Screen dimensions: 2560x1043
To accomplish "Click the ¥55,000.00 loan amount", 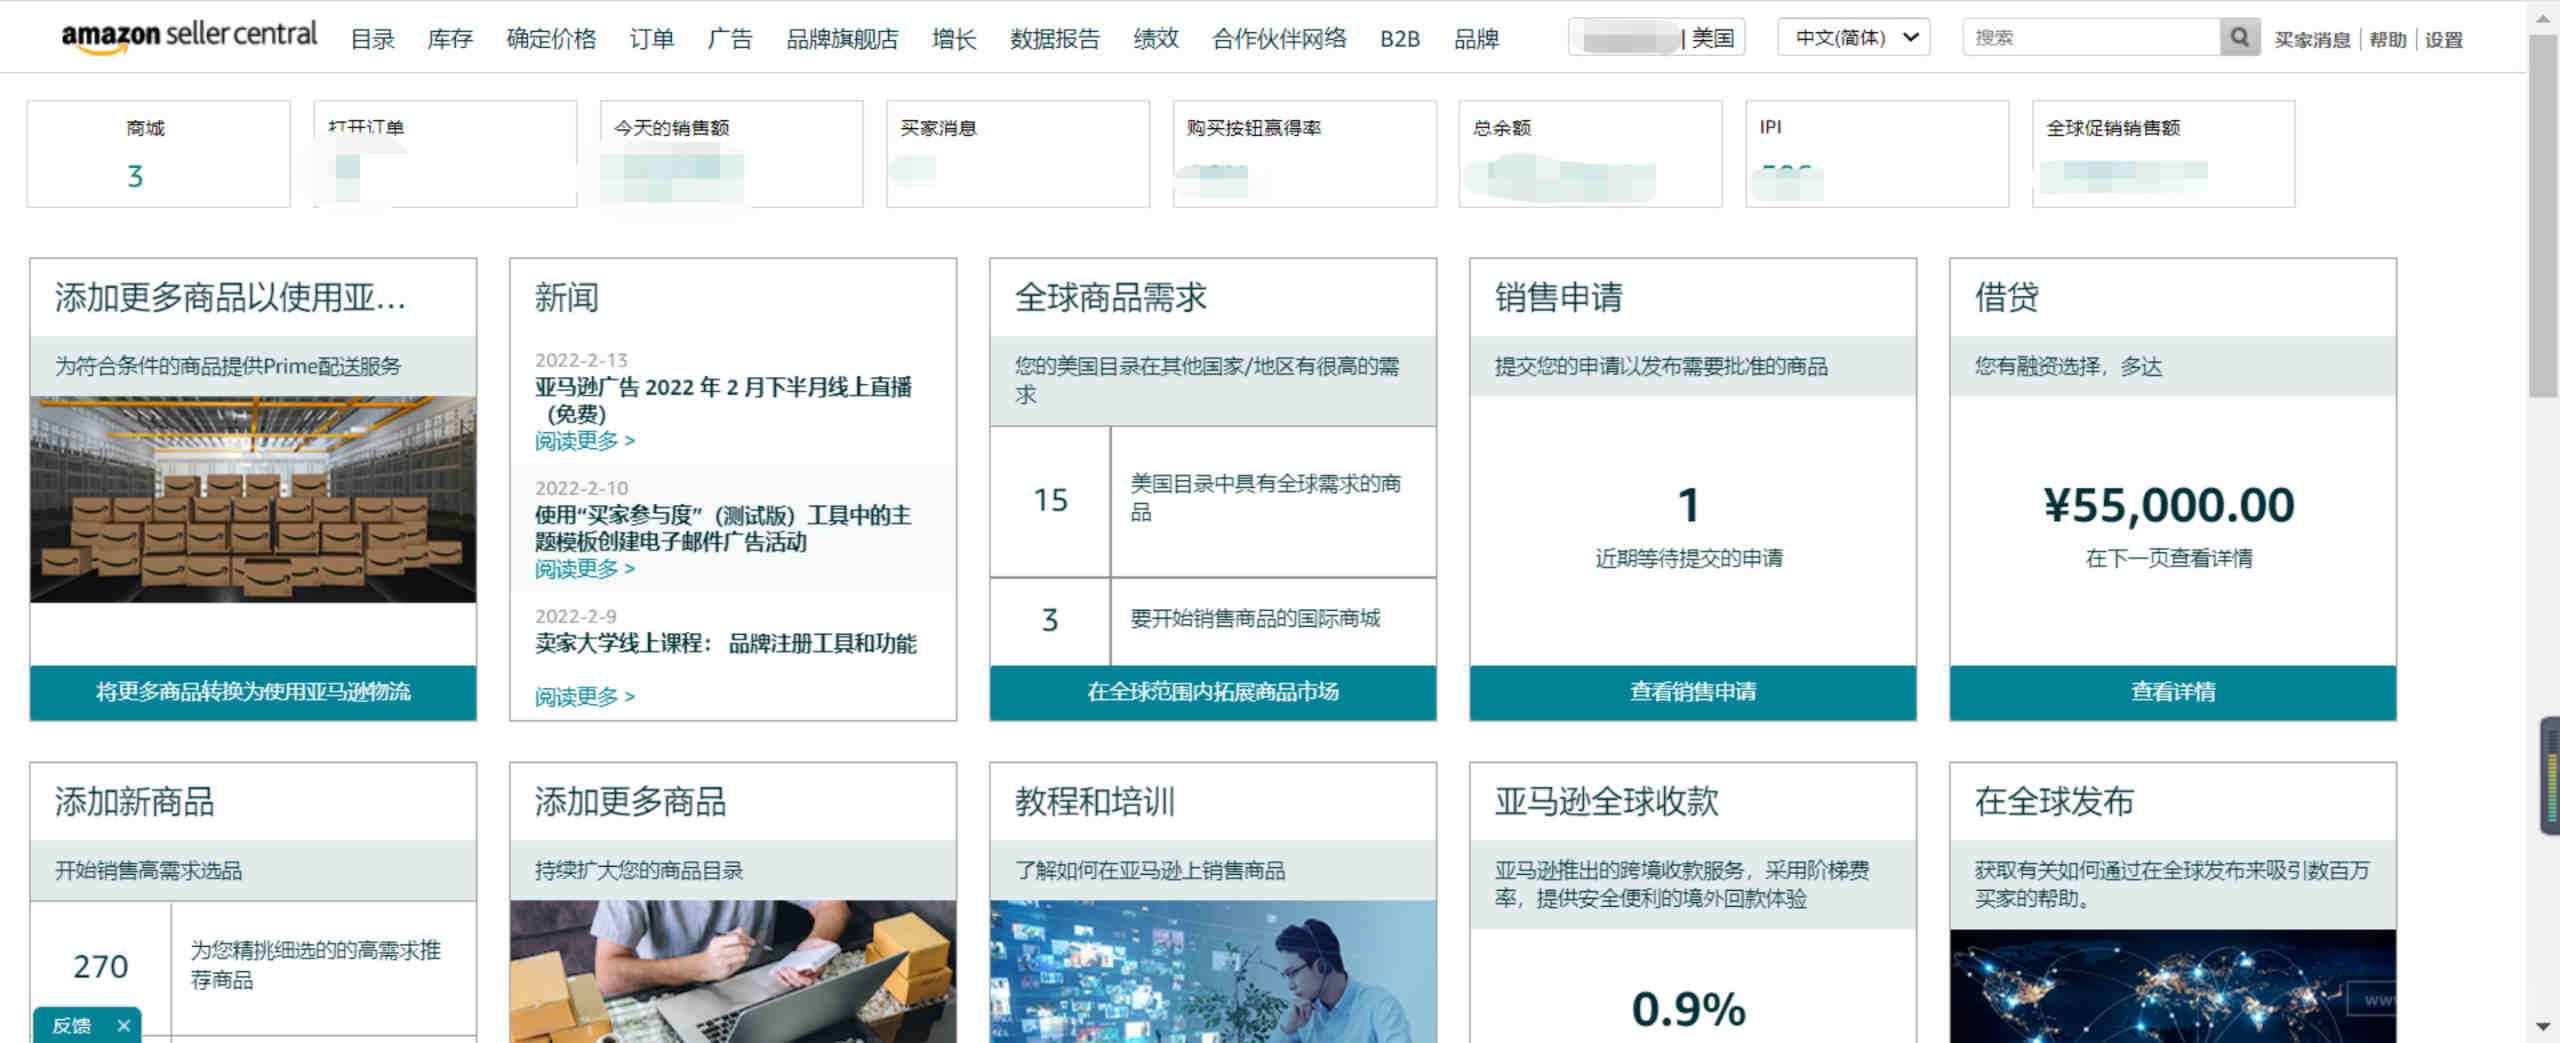I will click(2169, 505).
